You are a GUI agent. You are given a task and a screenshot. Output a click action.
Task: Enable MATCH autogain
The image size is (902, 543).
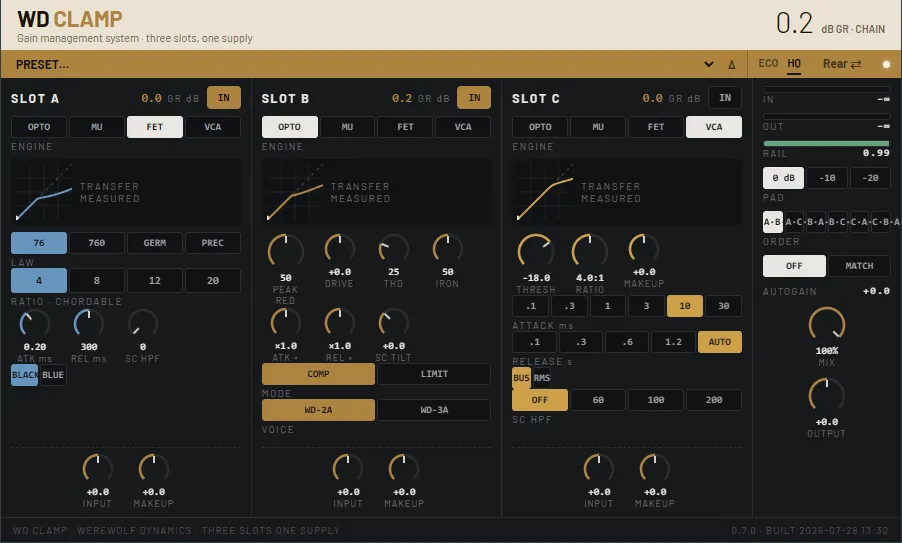pos(859,266)
